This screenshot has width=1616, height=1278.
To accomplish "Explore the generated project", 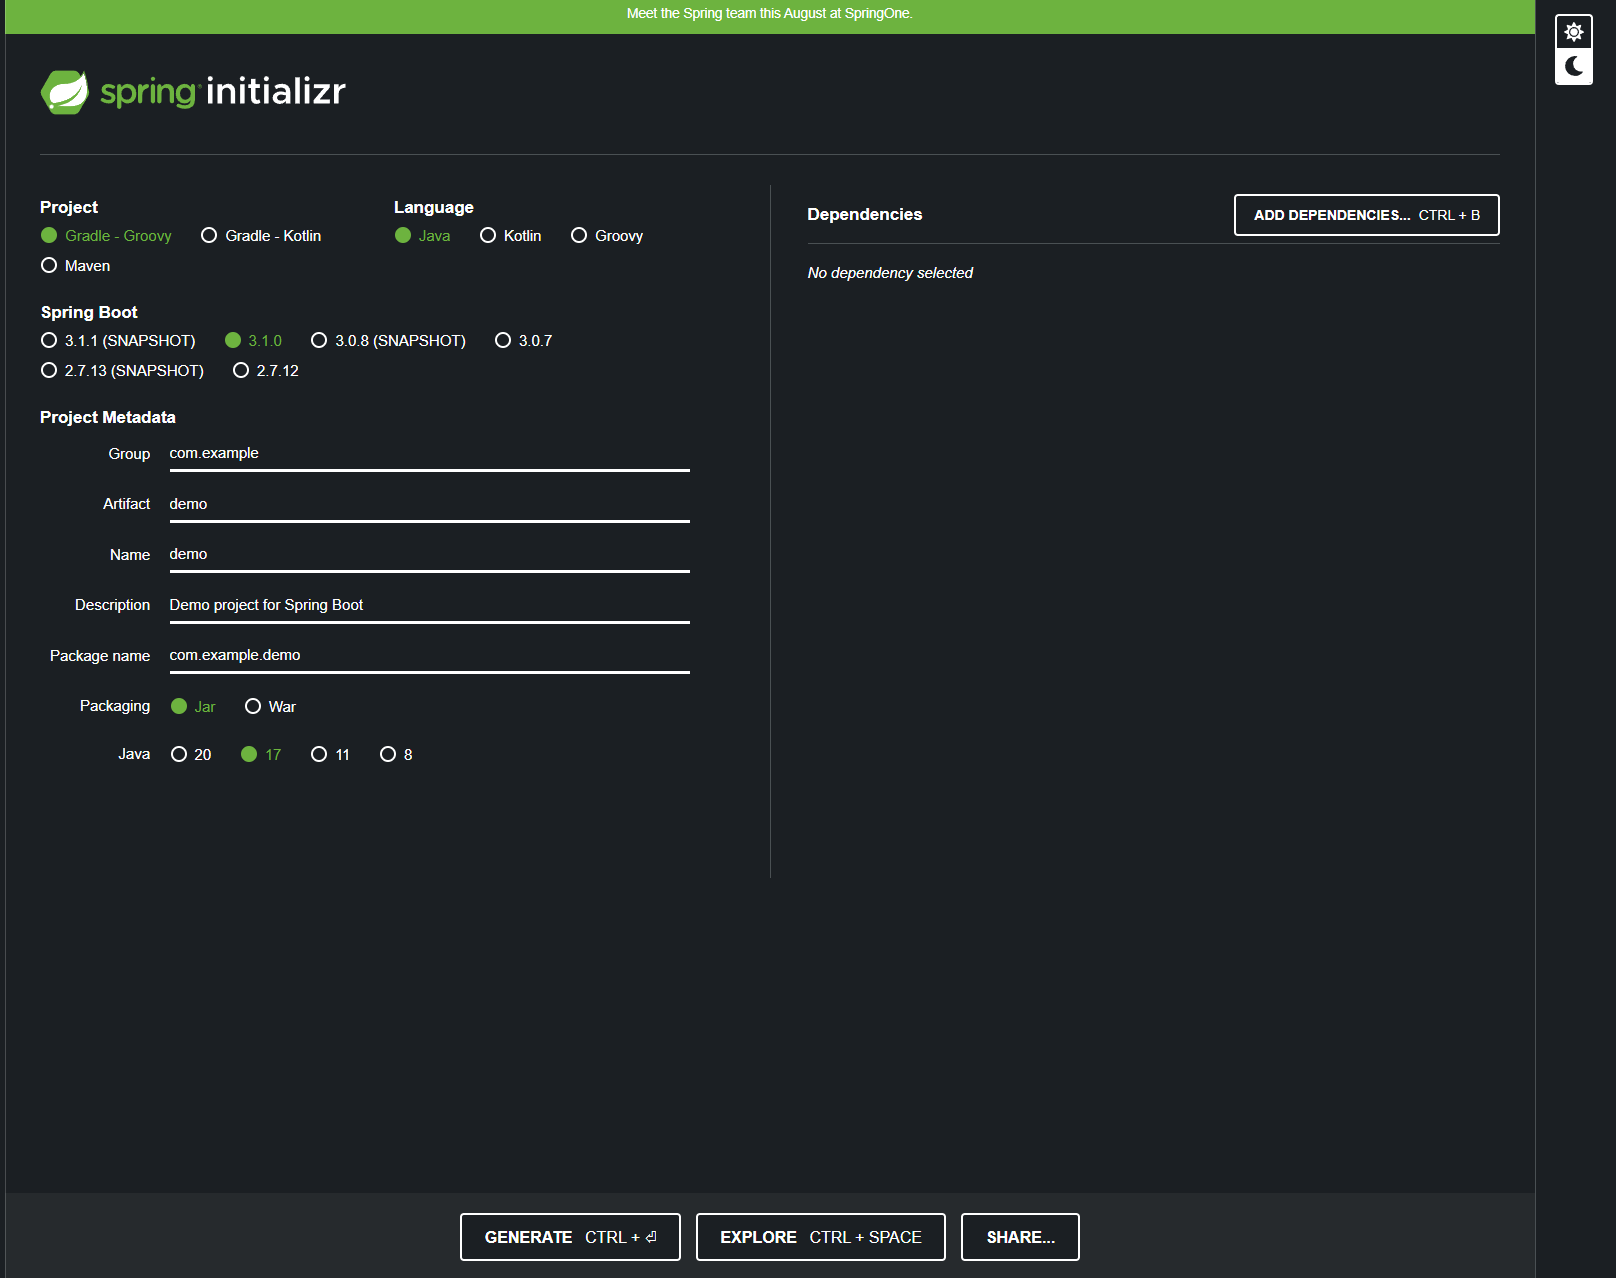I will [821, 1237].
